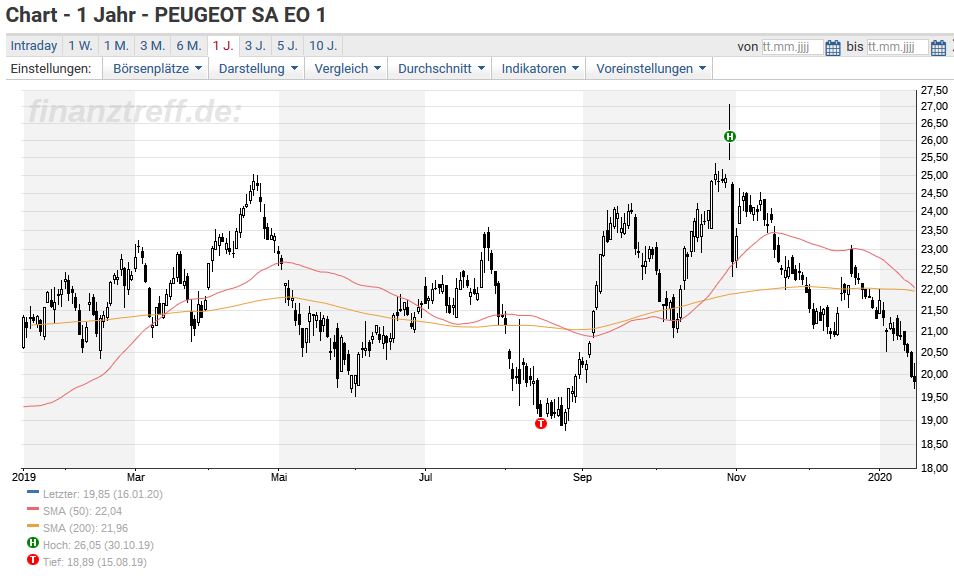The height and width of the screenshot is (576, 954).
Task: Click 'Hoch: 26,05 (30.10.19)' legend text
Action: (98, 546)
